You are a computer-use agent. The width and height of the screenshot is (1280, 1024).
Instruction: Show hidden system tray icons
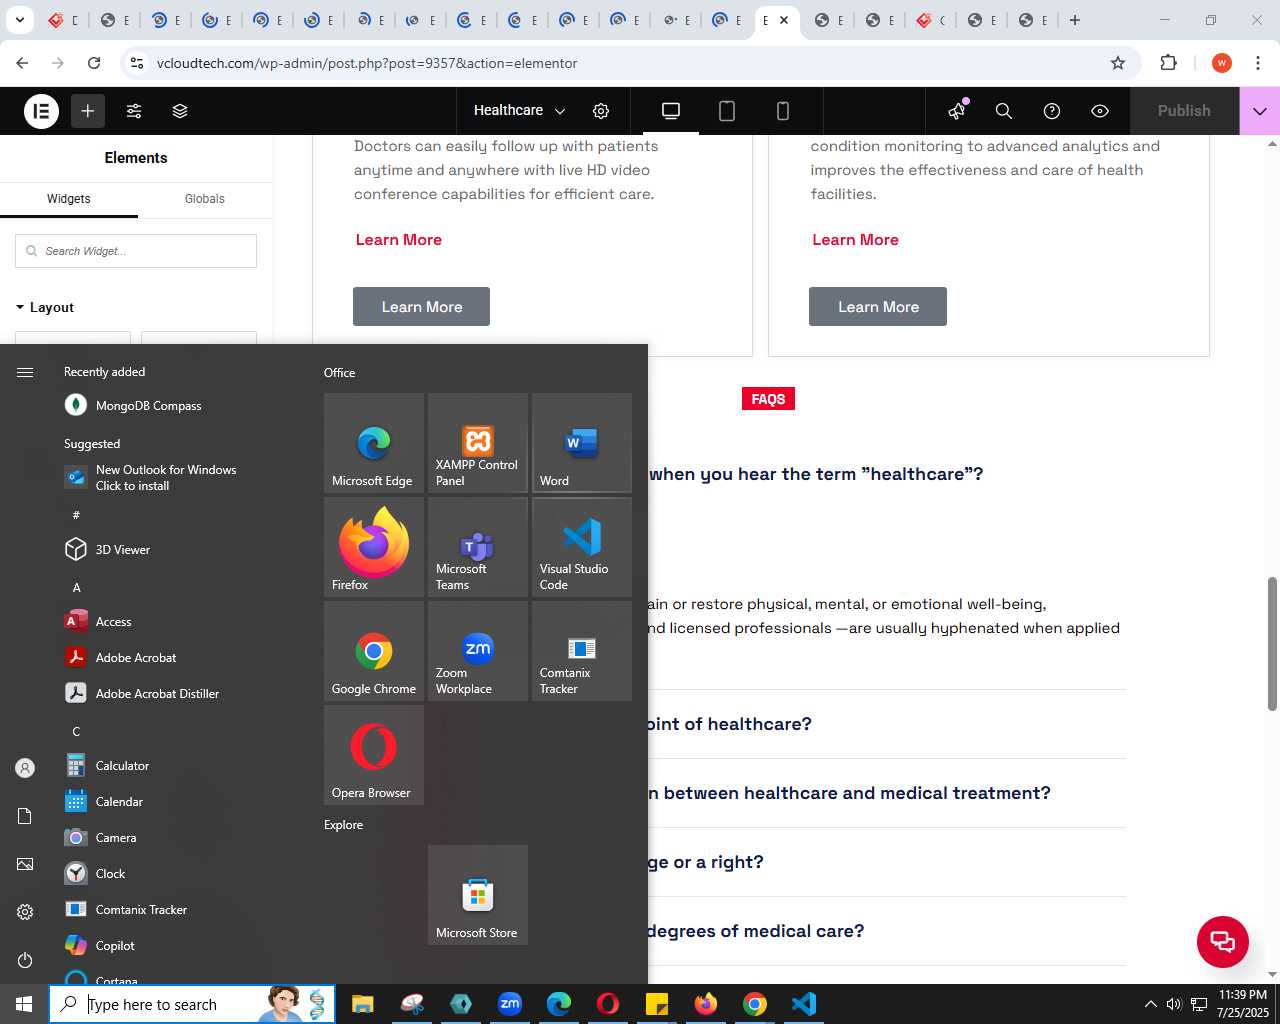tap(1150, 1004)
